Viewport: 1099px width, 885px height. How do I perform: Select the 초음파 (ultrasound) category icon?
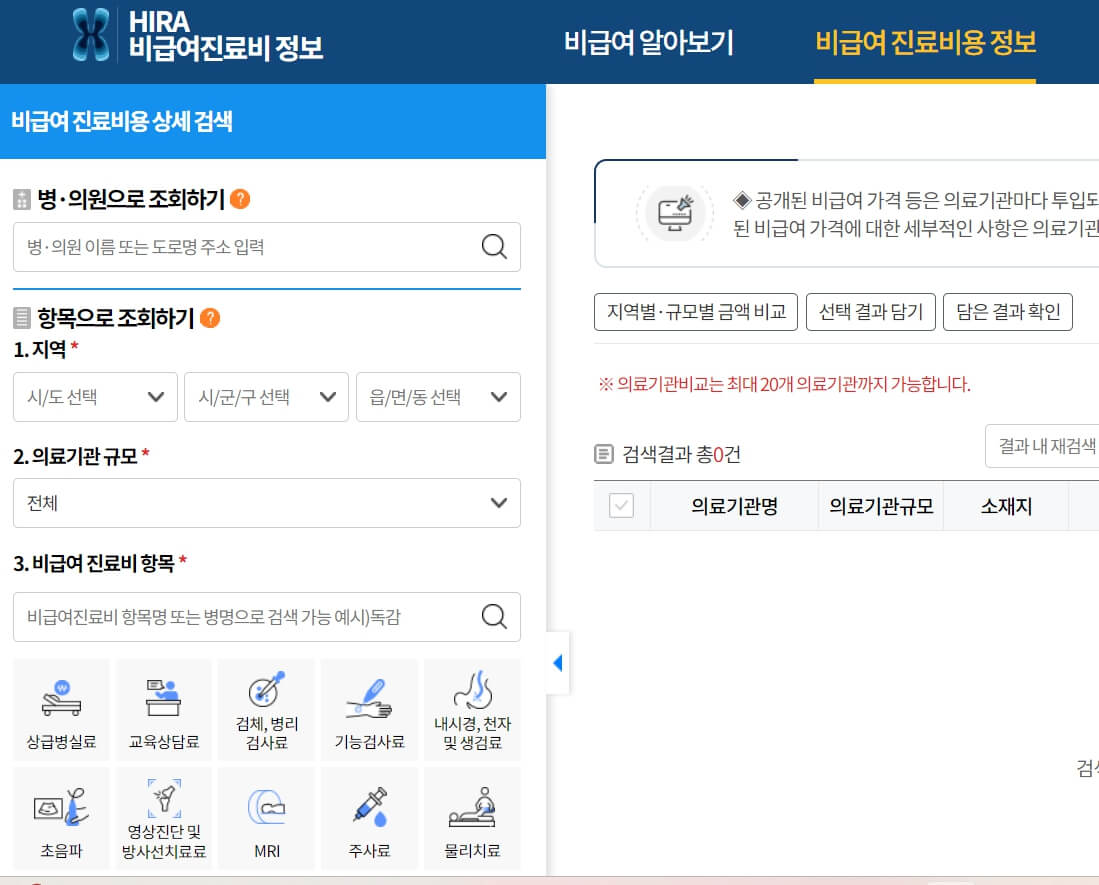tap(61, 817)
